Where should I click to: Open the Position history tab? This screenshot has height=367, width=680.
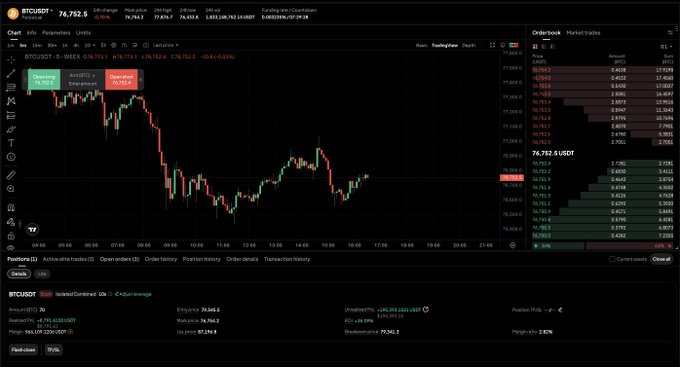202,259
